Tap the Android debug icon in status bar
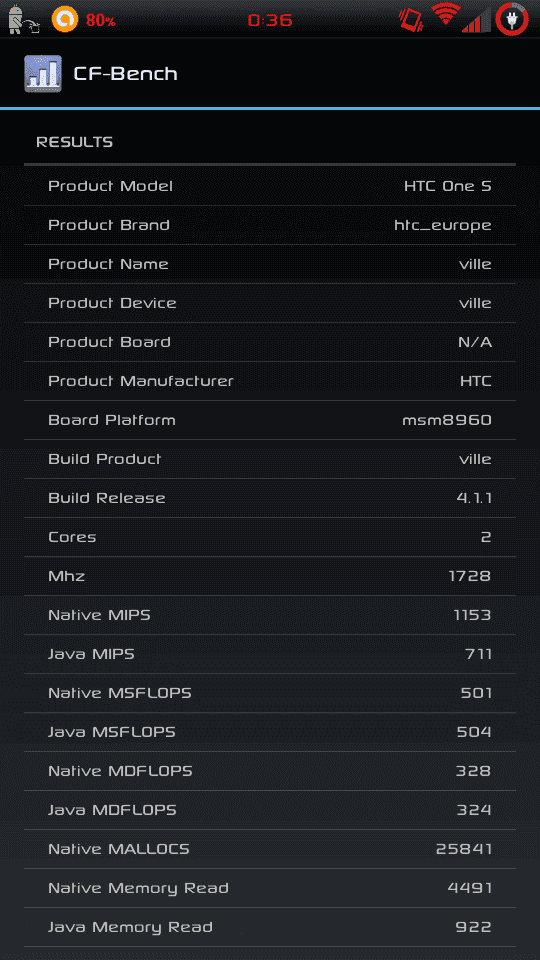Screen dimensions: 540x960 click(x=24, y=19)
